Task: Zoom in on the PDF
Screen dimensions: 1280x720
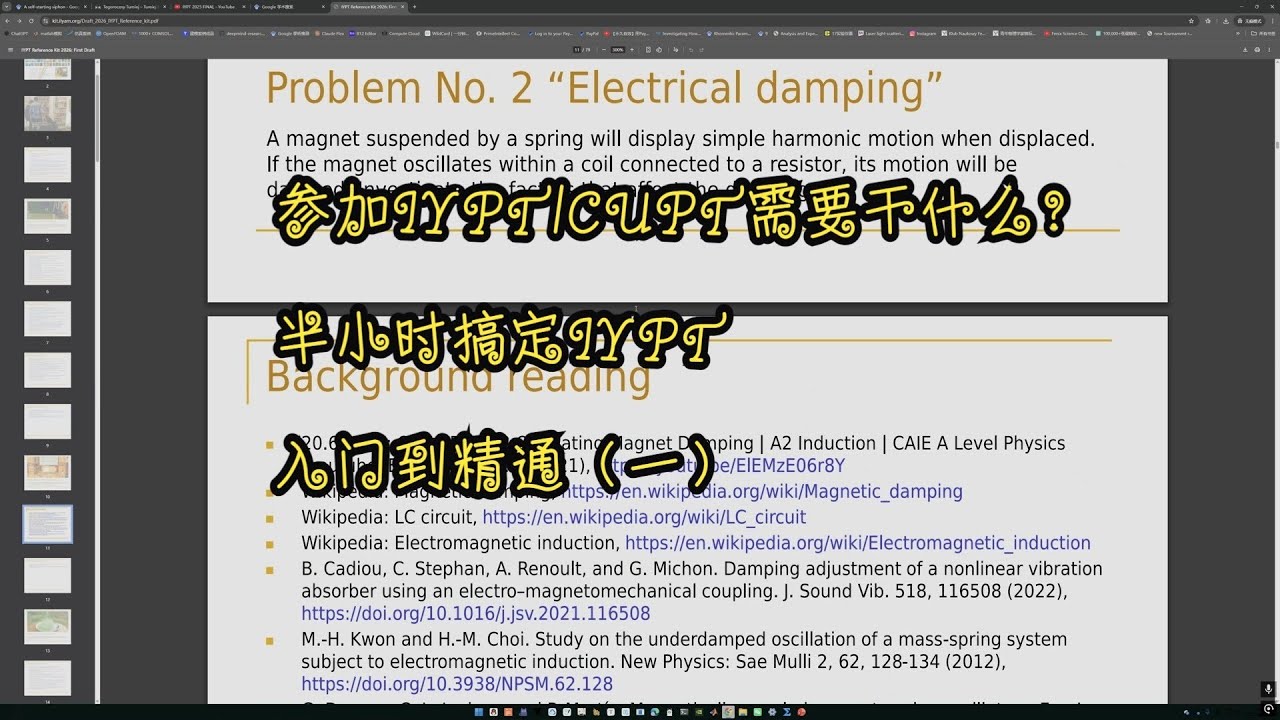Action: [x=634, y=48]
